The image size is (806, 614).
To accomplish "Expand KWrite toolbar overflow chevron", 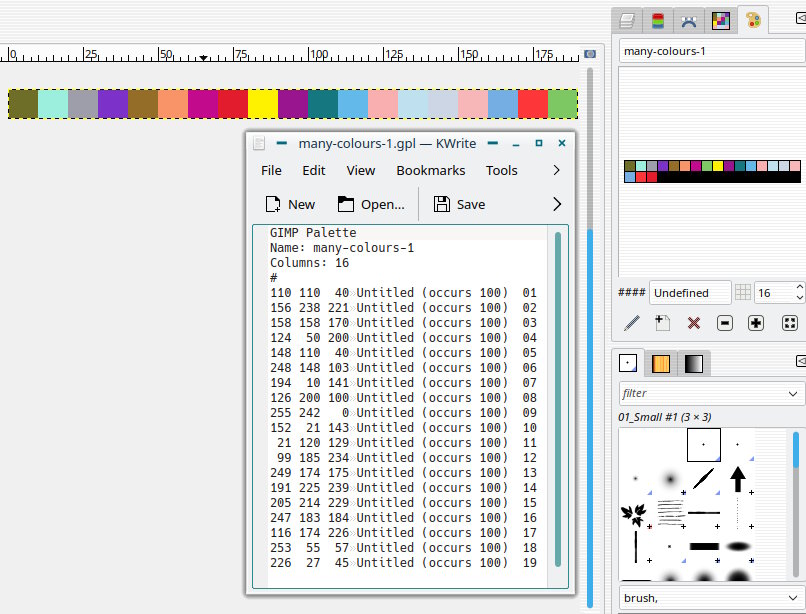I will coord(557,204).
